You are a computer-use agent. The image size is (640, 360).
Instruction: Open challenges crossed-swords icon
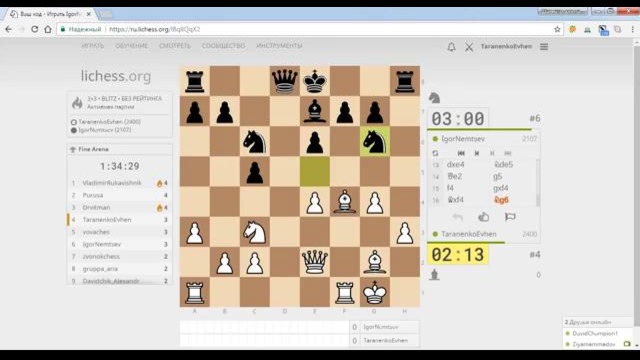[469, 47]
